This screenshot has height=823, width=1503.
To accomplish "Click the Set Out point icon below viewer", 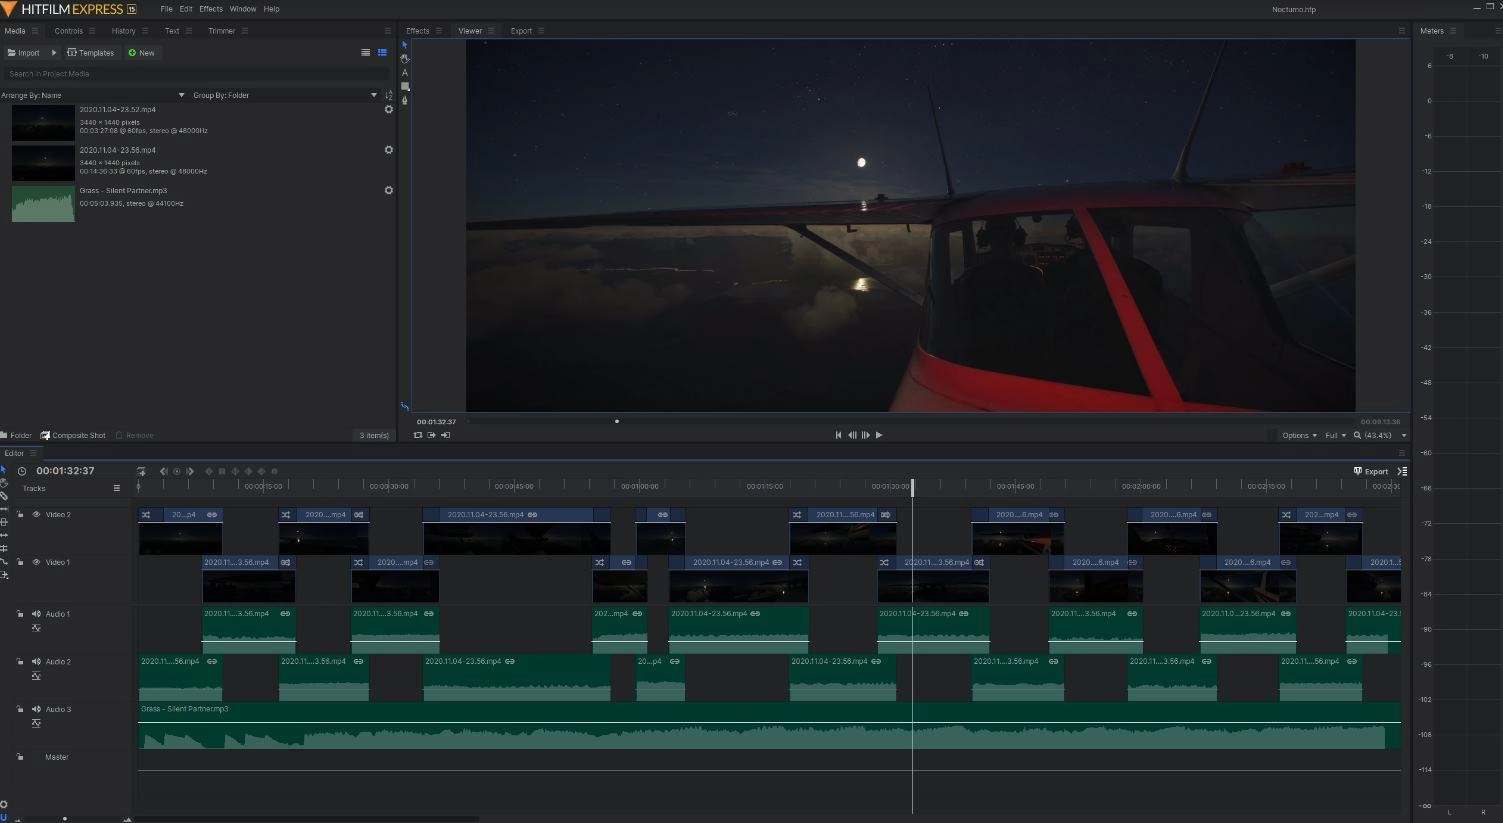I will coord(446,435).
